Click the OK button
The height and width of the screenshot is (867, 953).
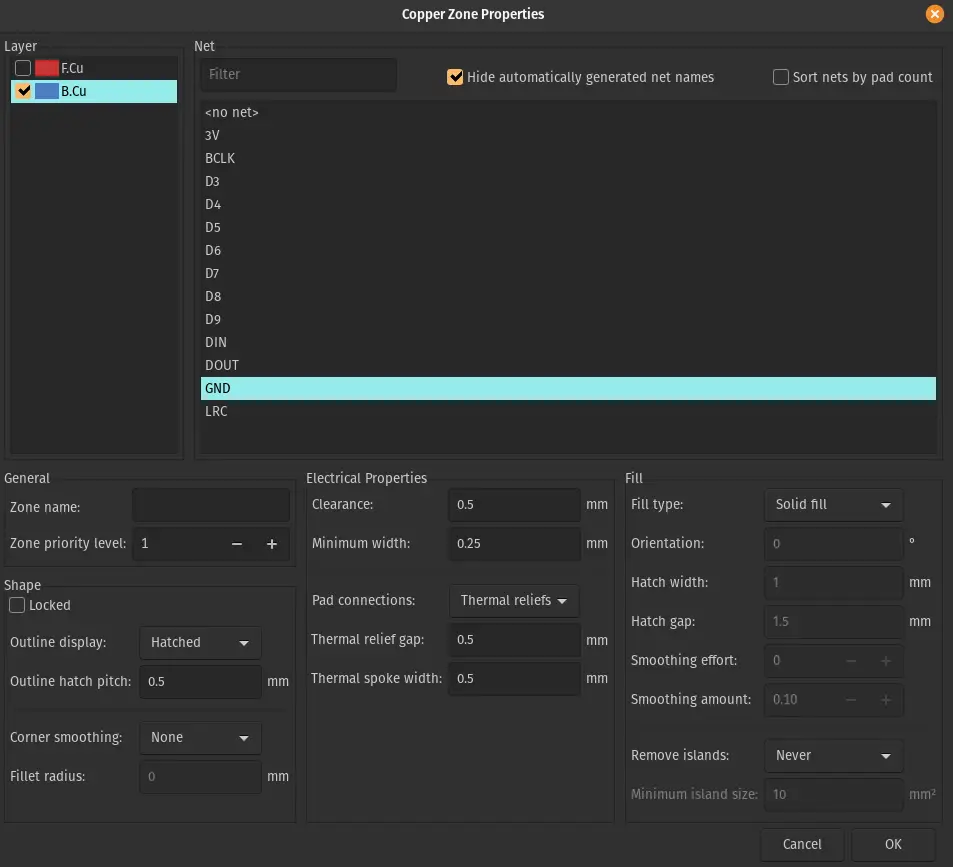pyautogui.click(x=893, y=844)
